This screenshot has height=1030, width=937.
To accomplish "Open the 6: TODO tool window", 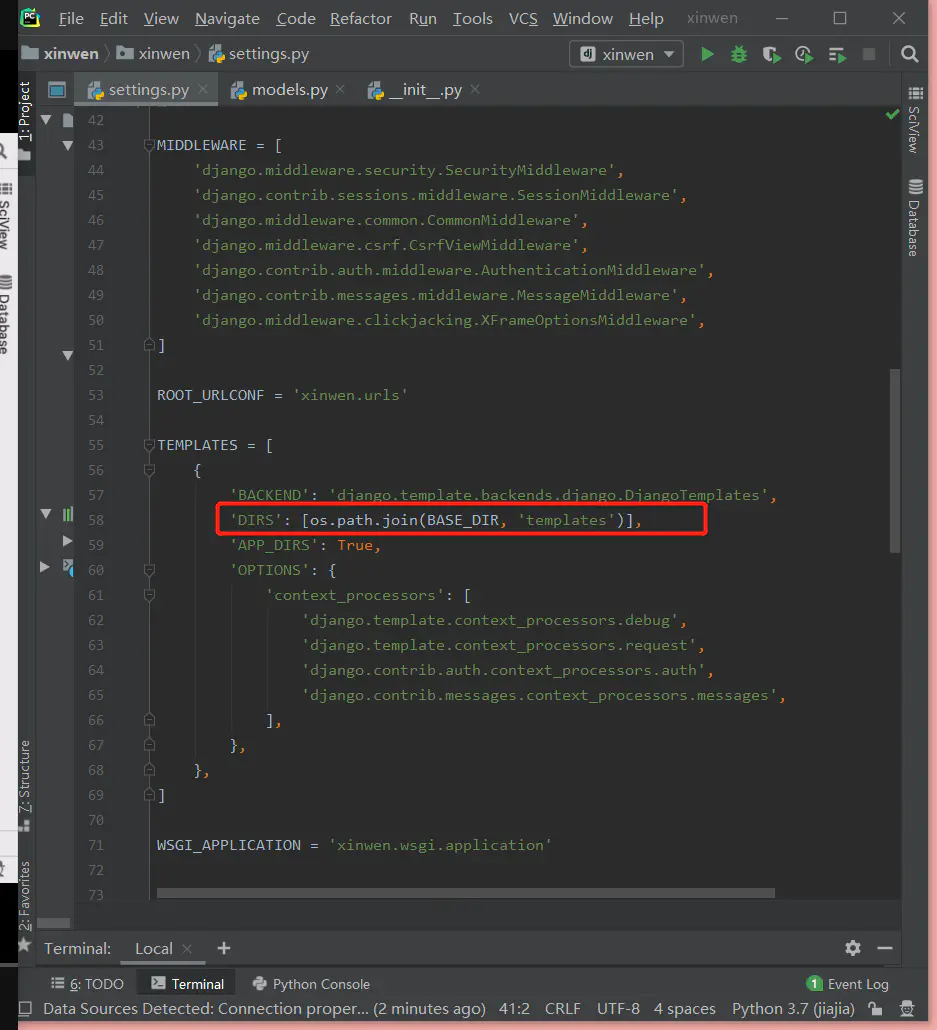I will [88, 983].
